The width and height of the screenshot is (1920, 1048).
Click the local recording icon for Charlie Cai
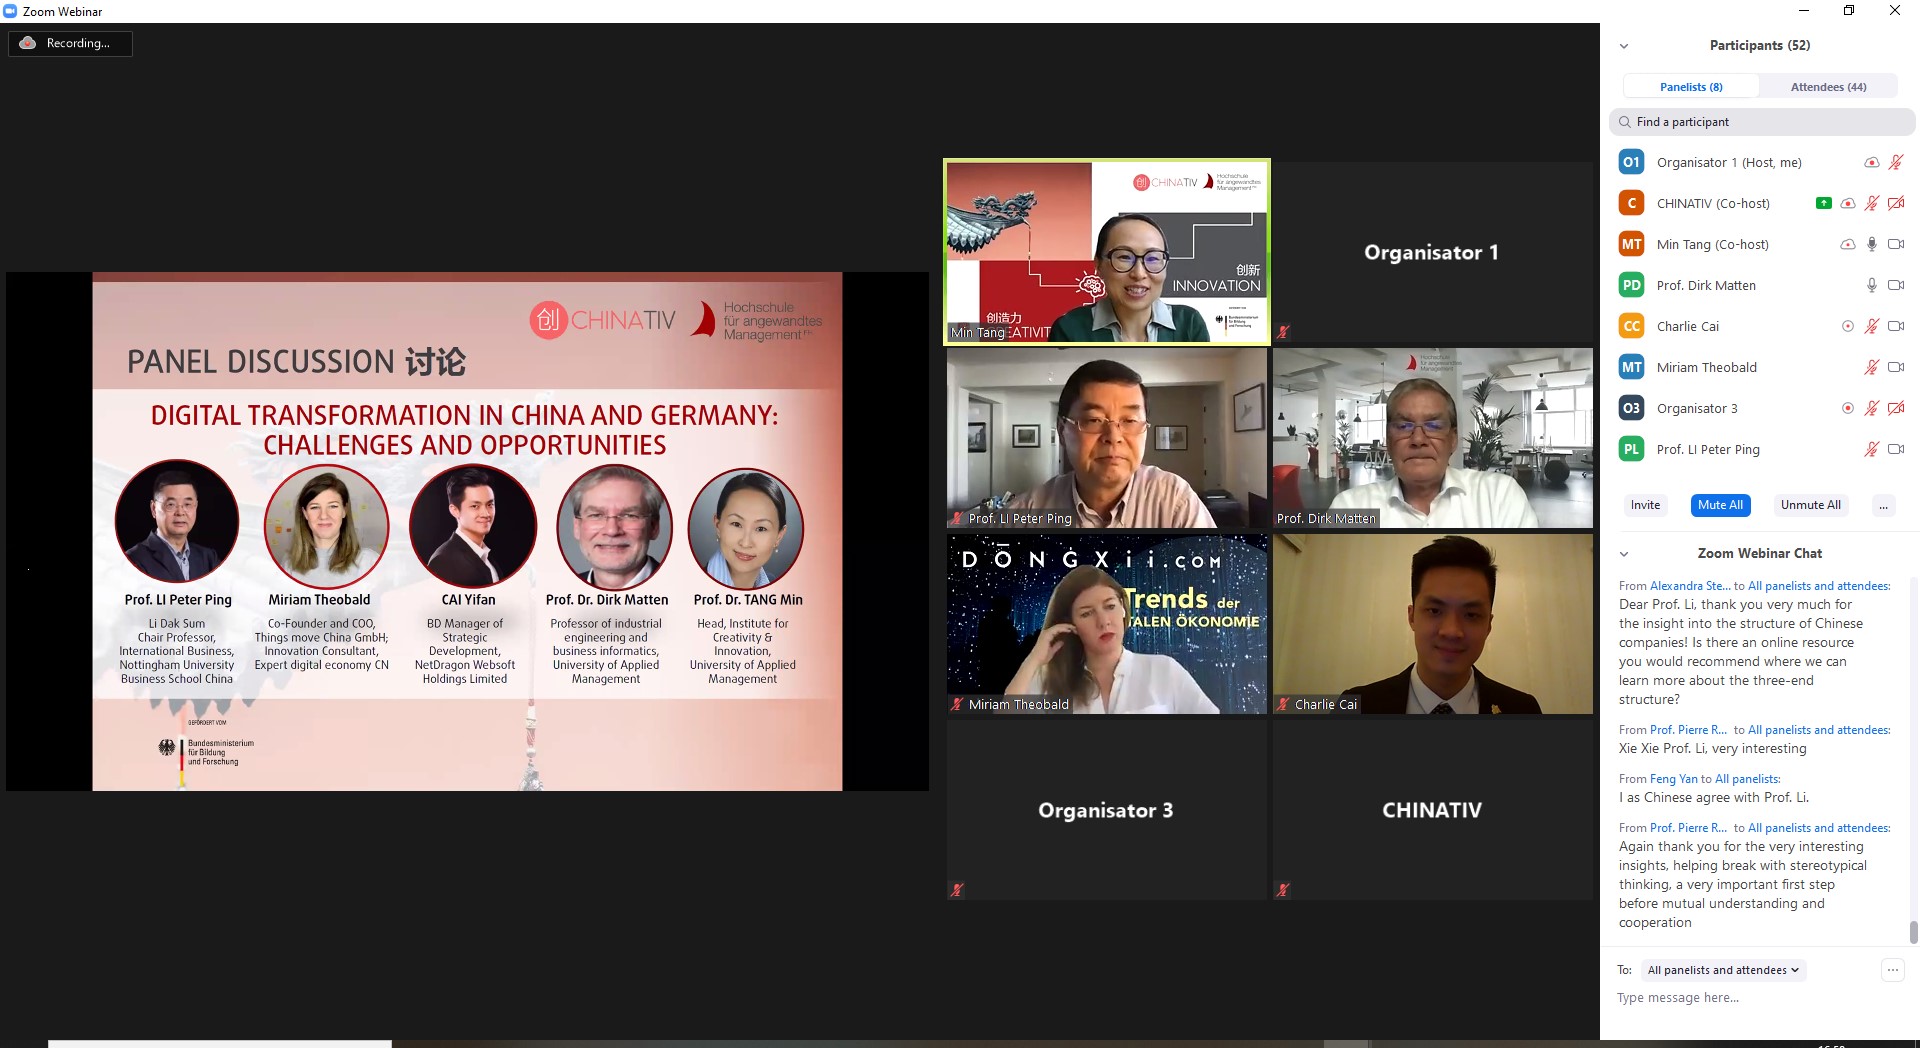[x=1848, y=326]
